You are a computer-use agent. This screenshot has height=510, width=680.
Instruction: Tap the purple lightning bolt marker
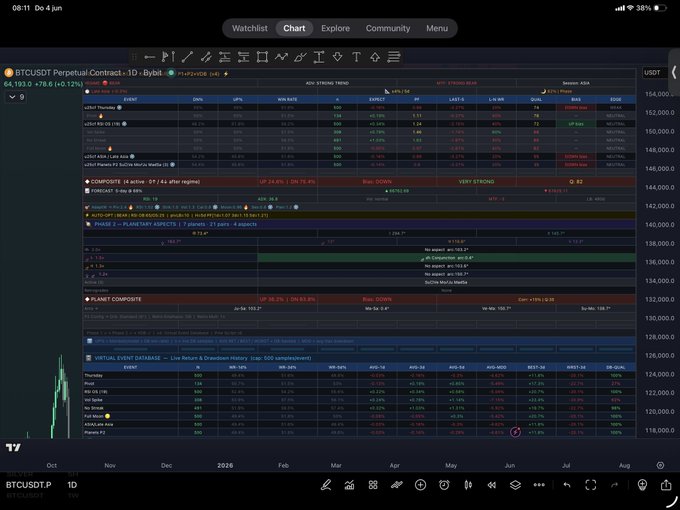point(515,432)
